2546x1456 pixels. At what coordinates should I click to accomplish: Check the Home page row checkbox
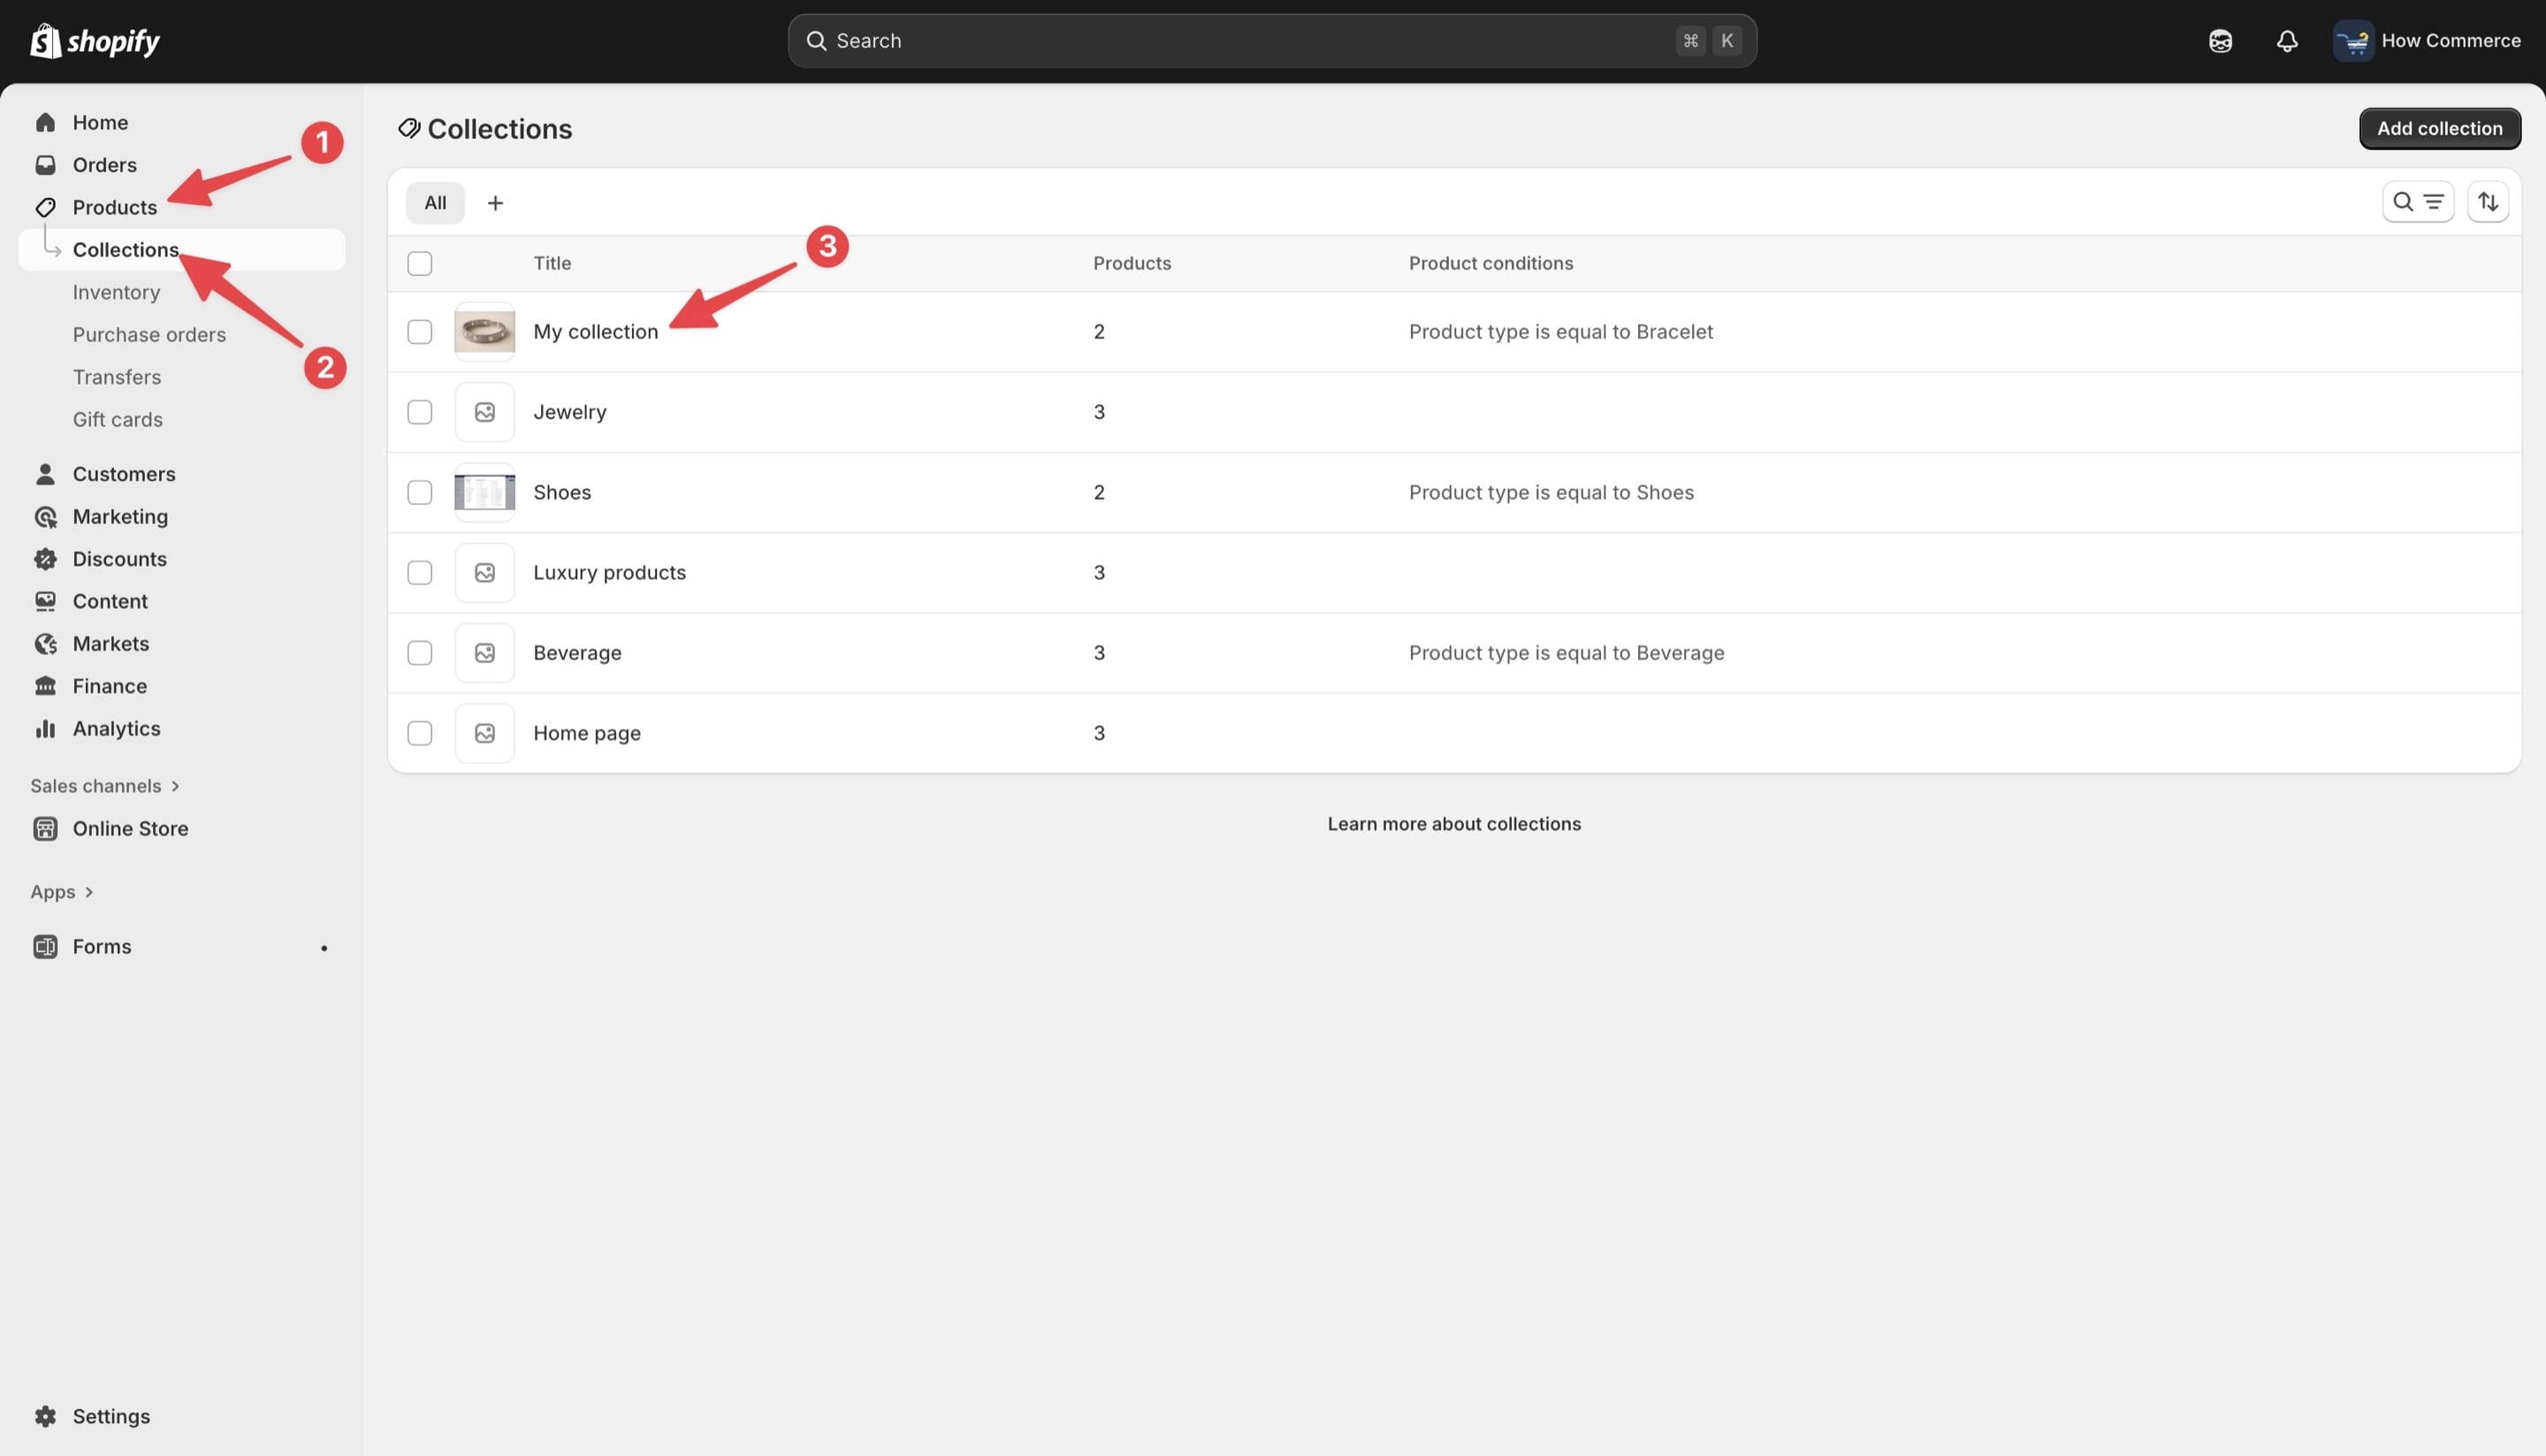tap(420, 733)
